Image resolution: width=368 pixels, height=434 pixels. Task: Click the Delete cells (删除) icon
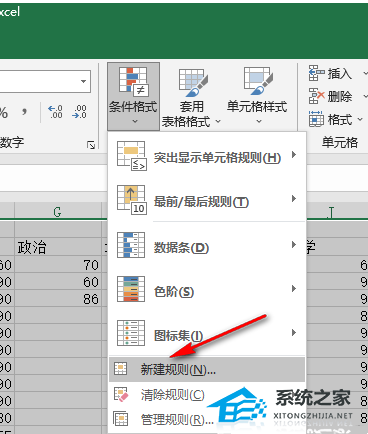316,96
